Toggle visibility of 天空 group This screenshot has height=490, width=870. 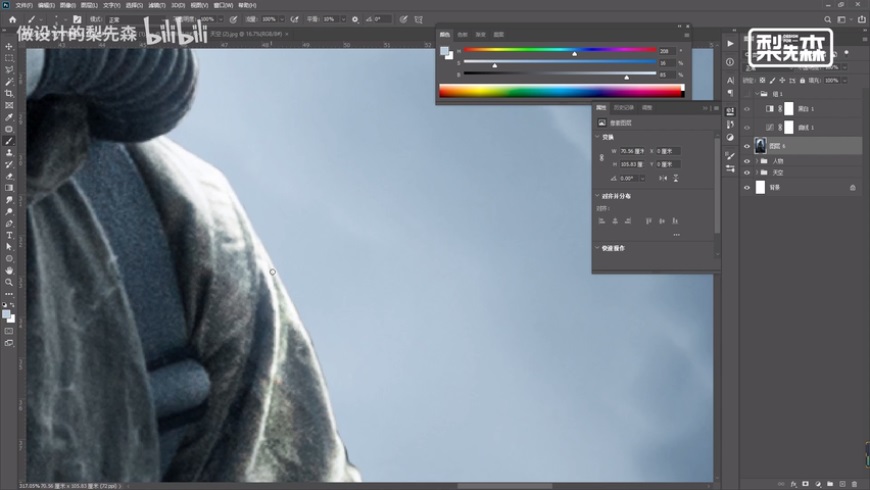(x=747, y=173)
